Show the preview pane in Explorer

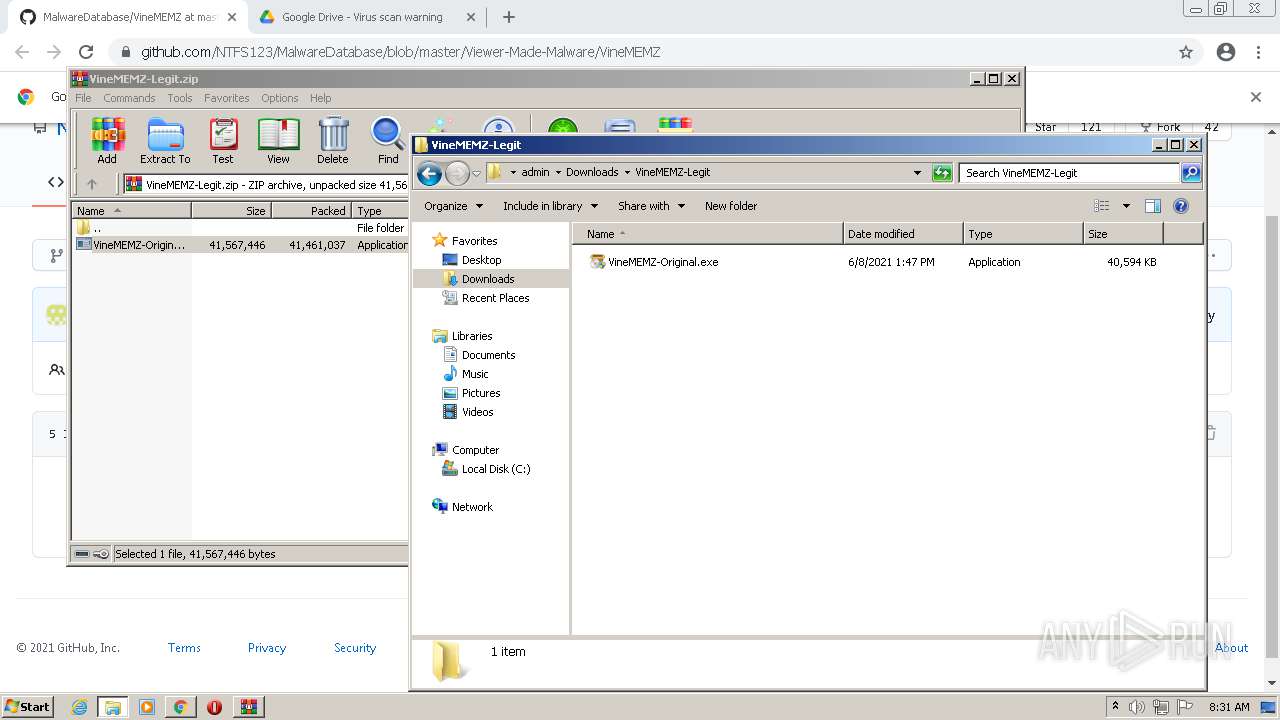[x=1153, y=206]
